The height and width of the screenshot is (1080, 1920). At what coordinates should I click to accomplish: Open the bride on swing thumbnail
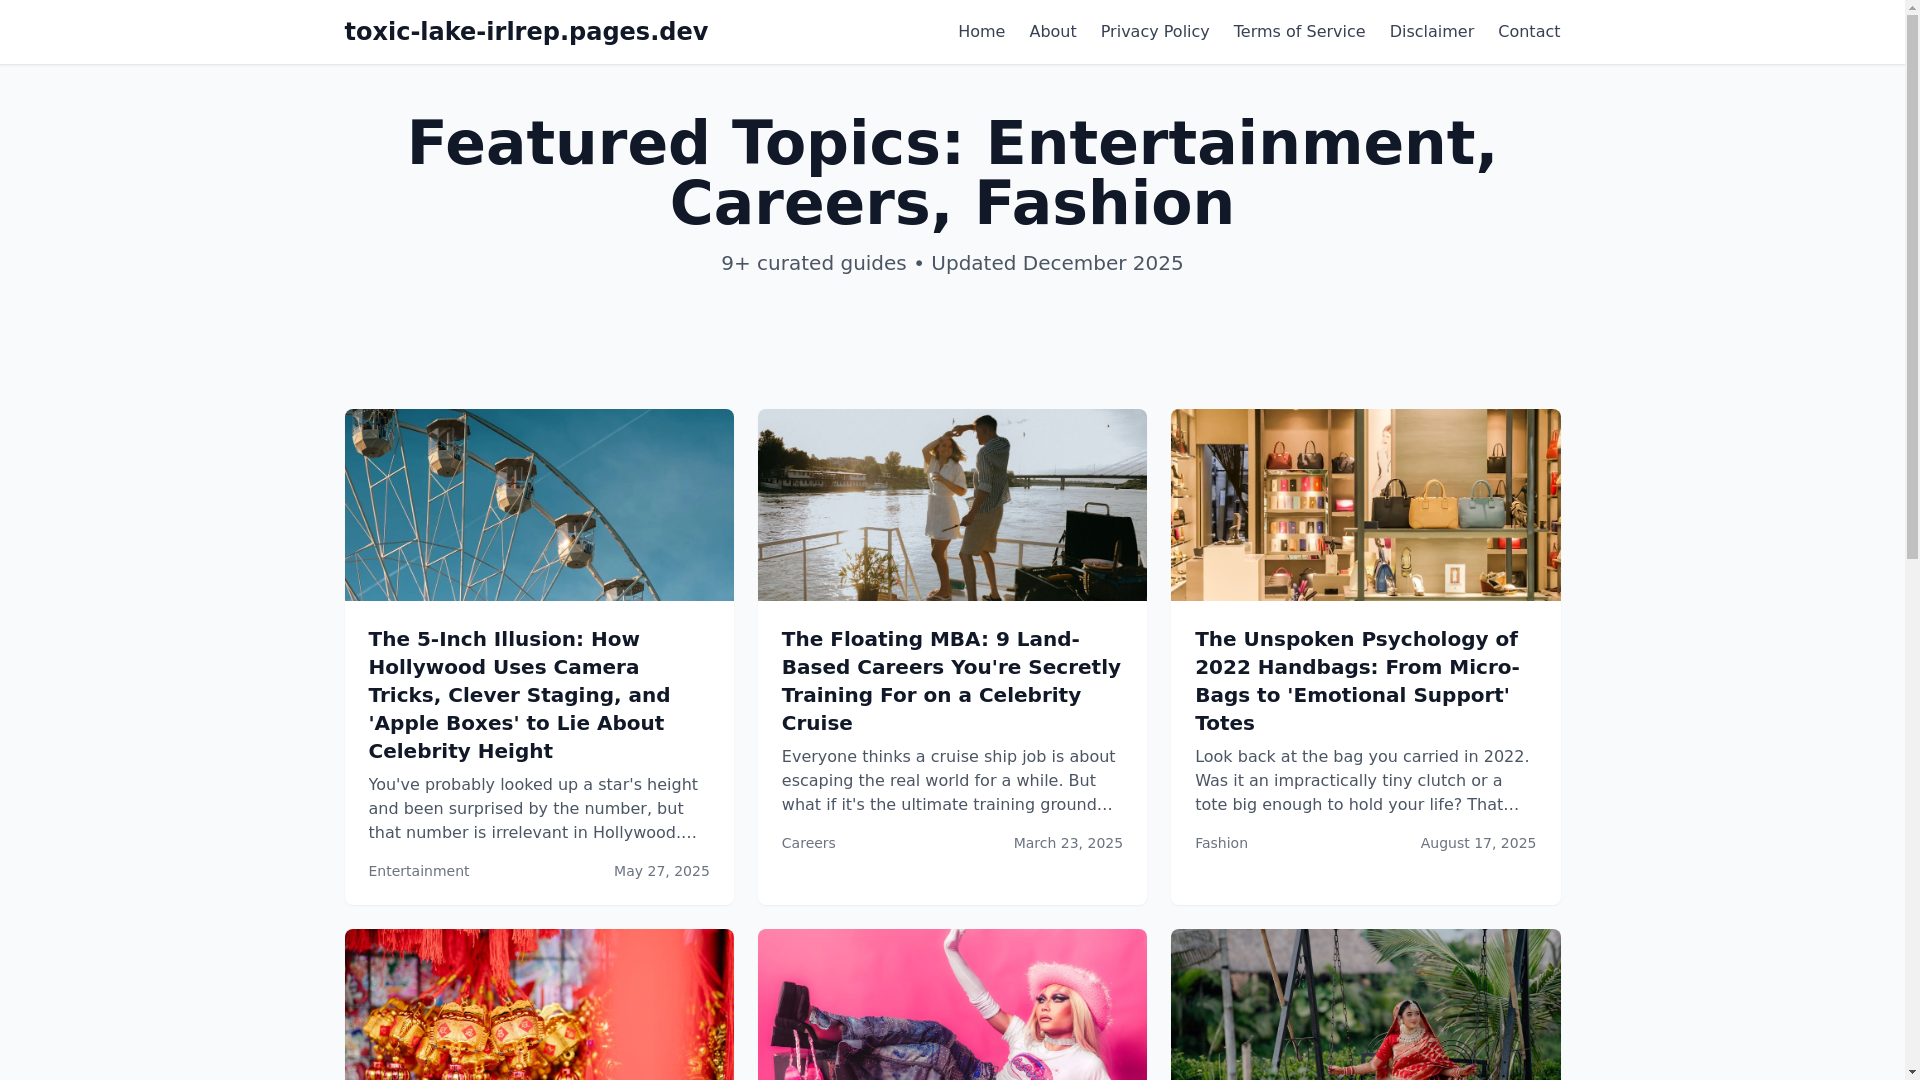(x=1365, y=1004)
